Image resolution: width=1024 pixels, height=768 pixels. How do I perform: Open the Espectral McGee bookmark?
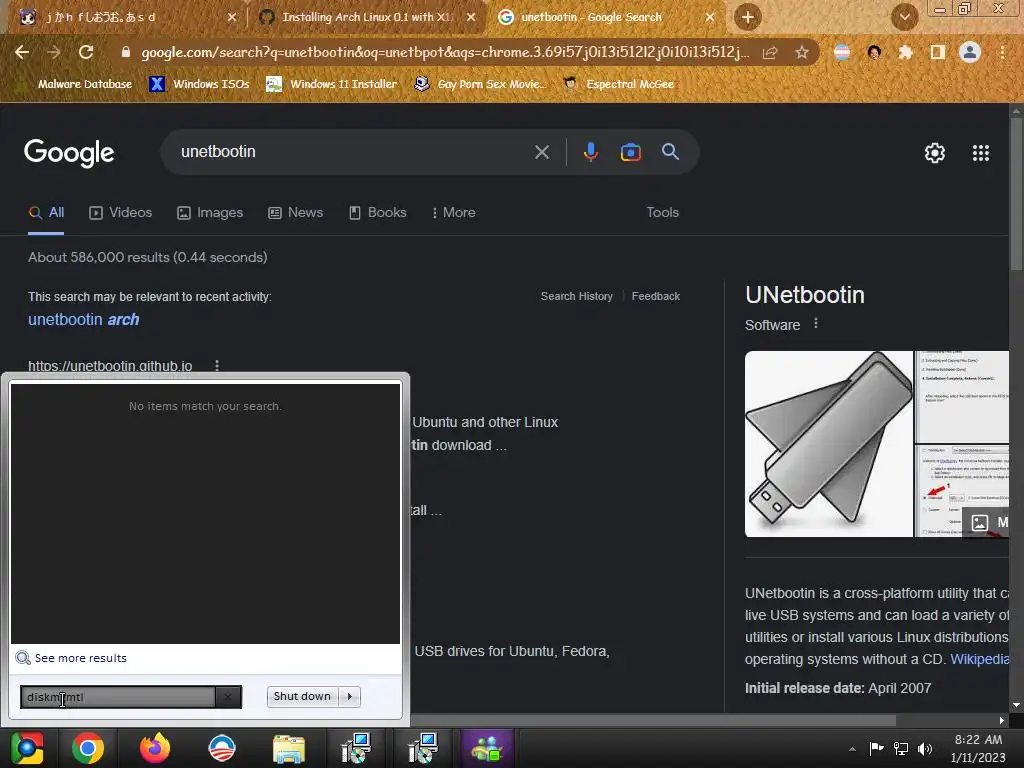(x=618, y=84)
